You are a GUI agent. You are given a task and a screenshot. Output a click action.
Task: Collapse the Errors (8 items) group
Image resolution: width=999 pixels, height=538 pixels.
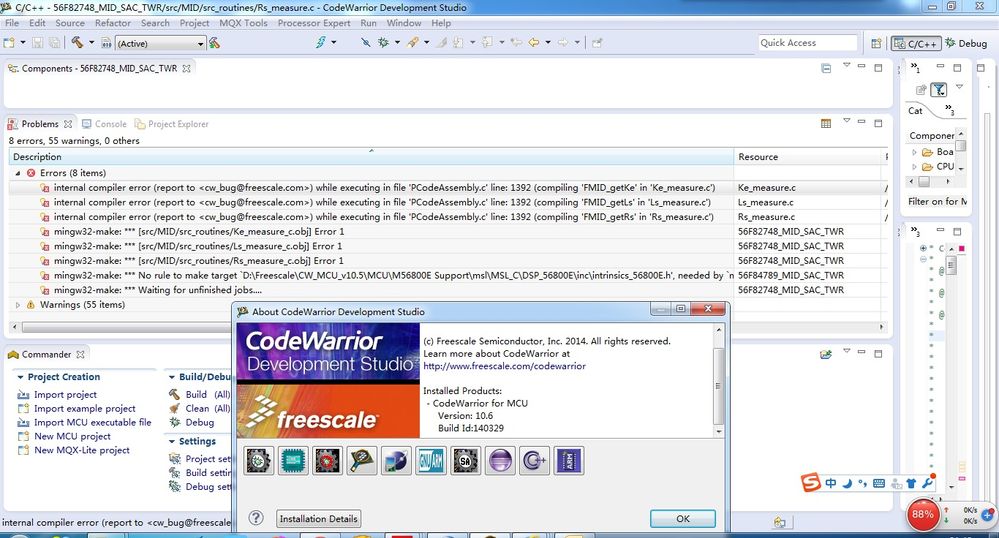18,173
